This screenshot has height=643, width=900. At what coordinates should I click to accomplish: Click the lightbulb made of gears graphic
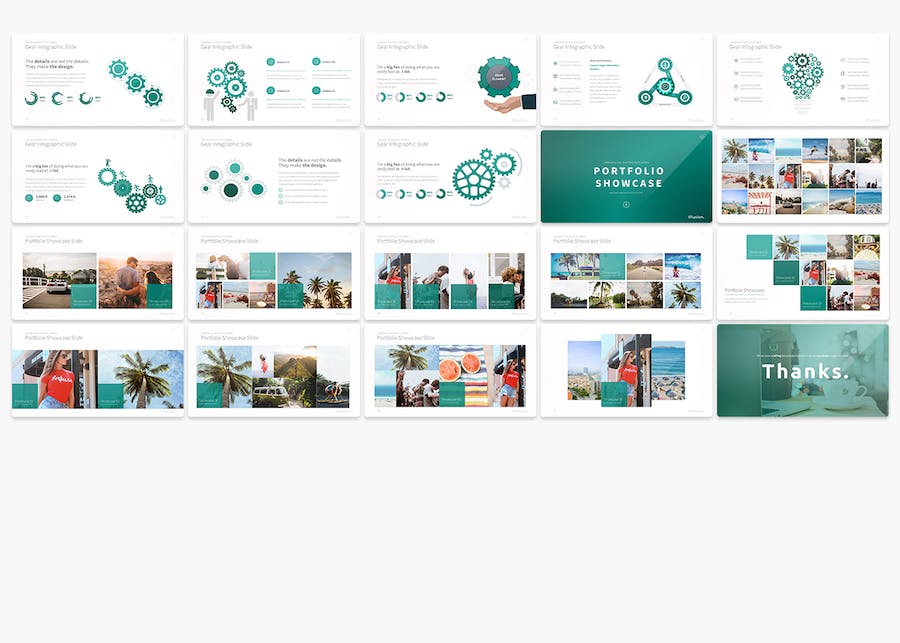802,76
